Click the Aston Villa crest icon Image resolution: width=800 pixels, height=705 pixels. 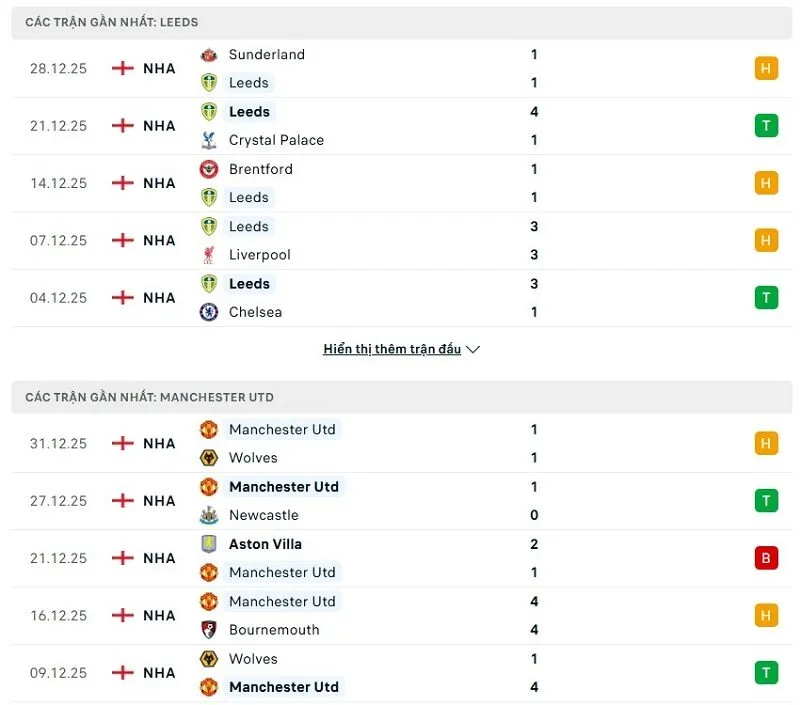pyautogui.click(x=208, y=544)
